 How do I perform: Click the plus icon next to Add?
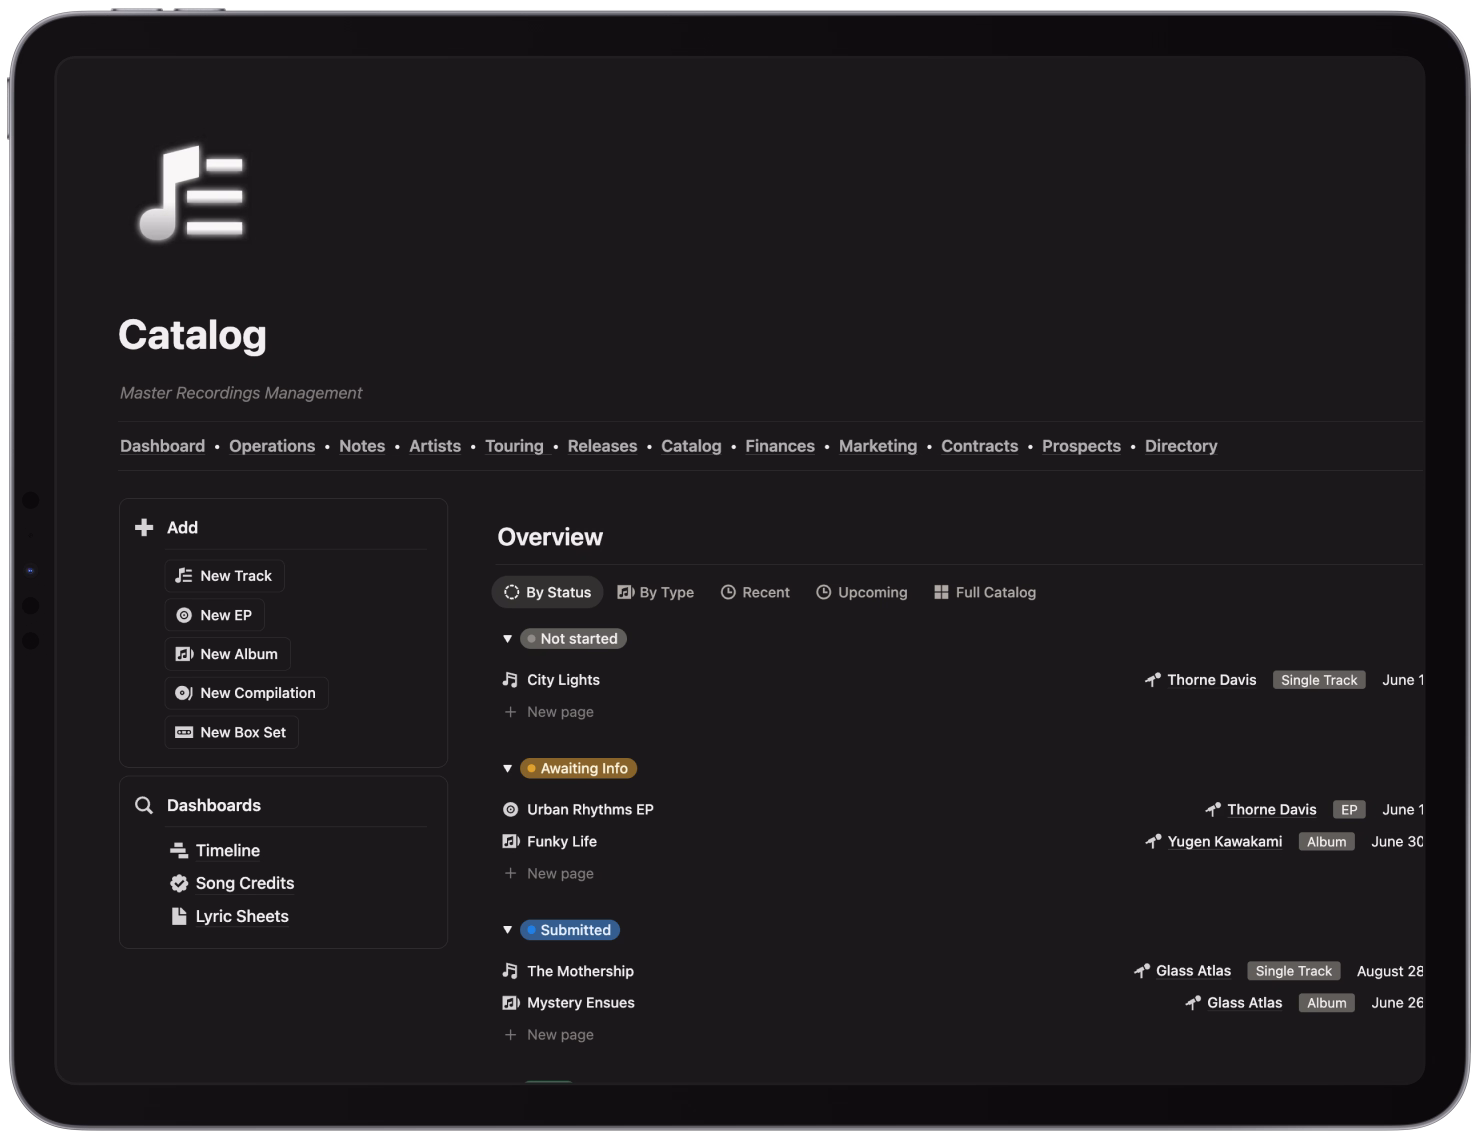coord(144,527)
